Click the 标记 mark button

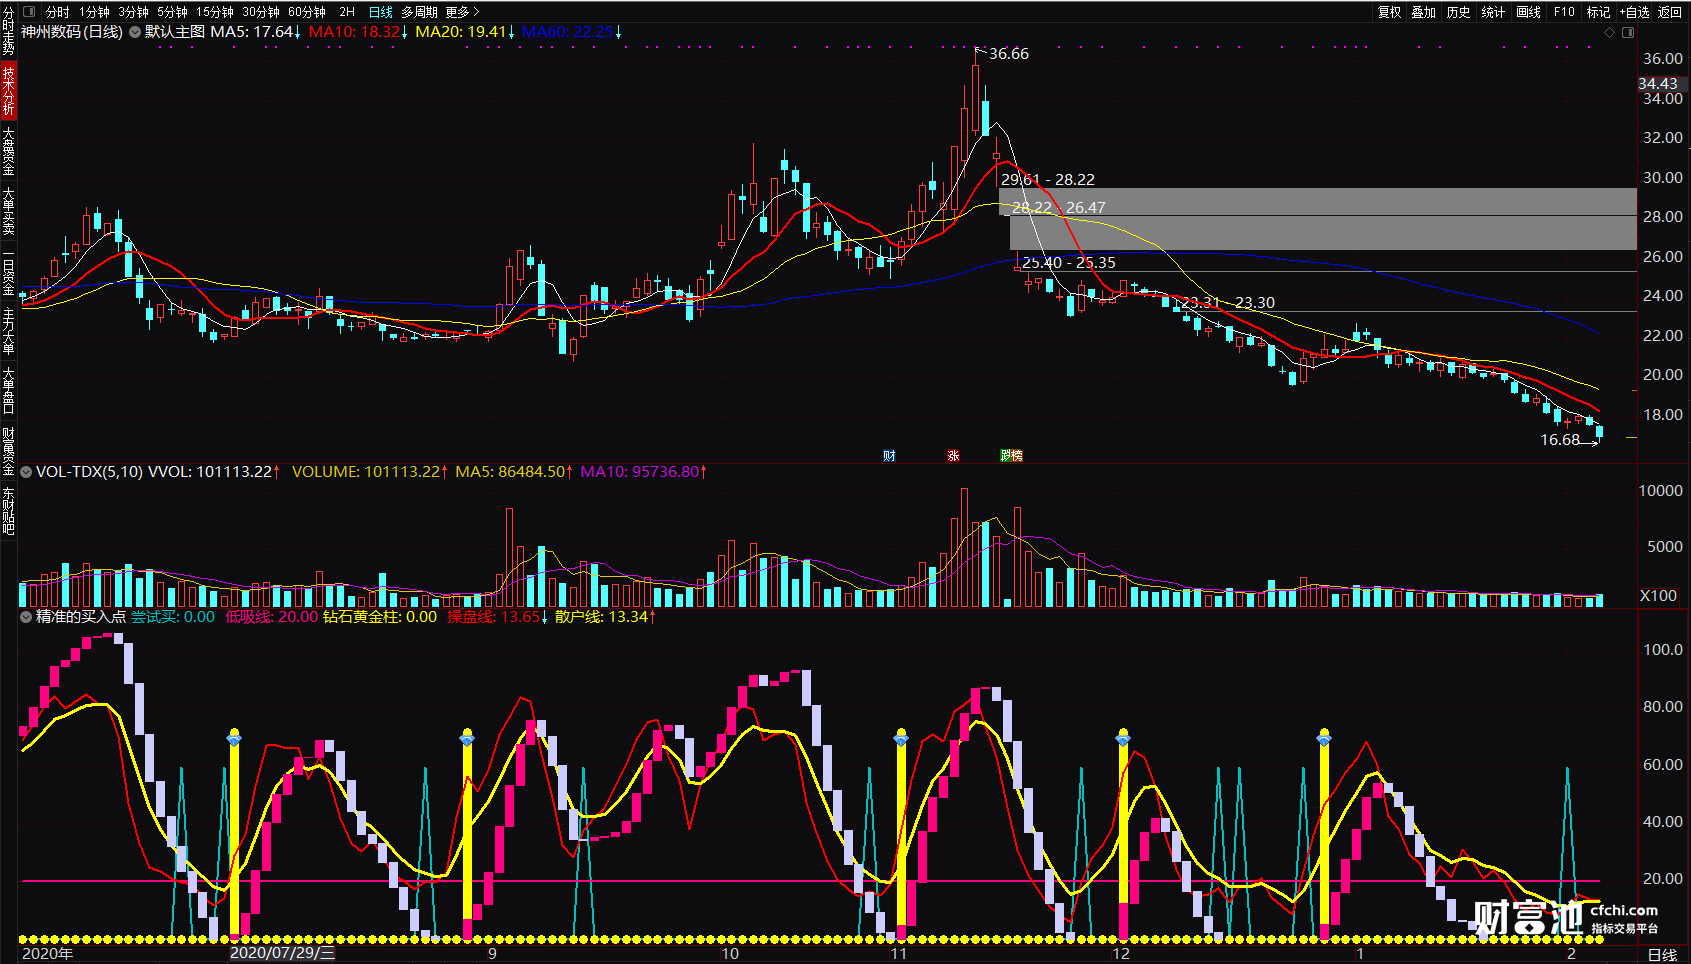1598,12
